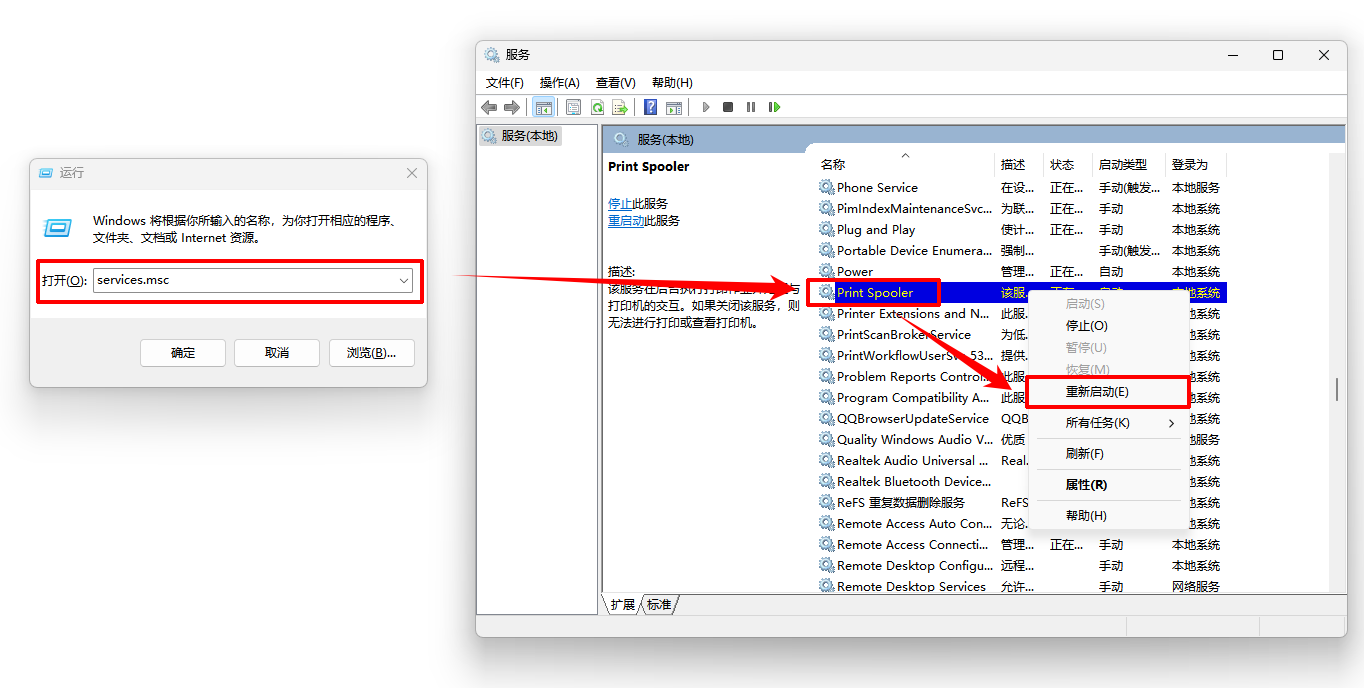Click the Pause Service icon in toolbar
The image size is (1364, 688).
[751, 107]
